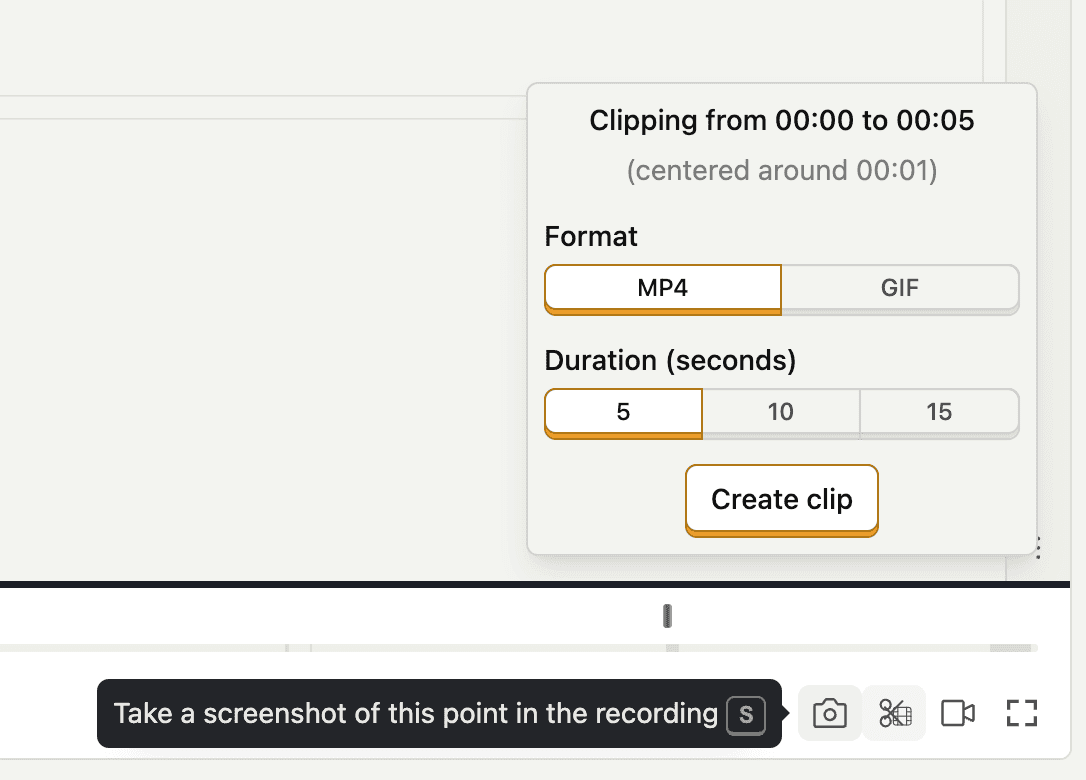Click the S shortcut key badge
Screen dimensions: 1086x780
[x=745, y=714]
